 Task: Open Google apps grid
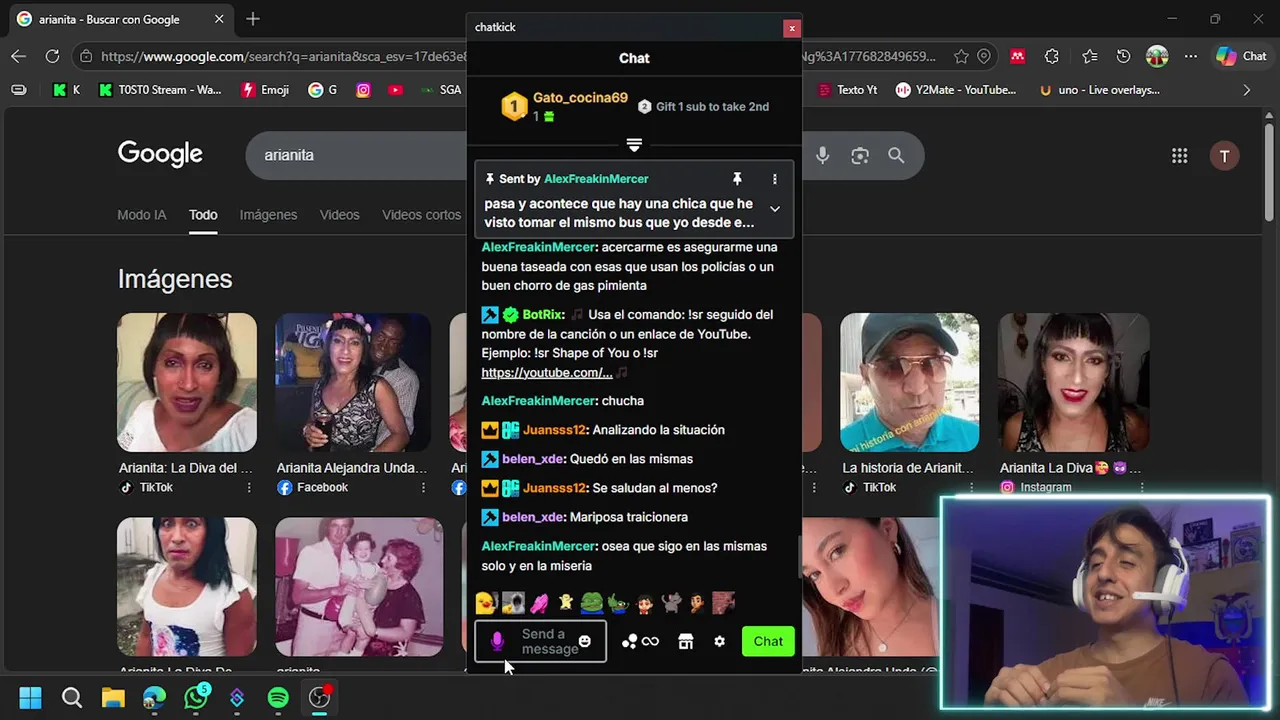pos(1180,155)
